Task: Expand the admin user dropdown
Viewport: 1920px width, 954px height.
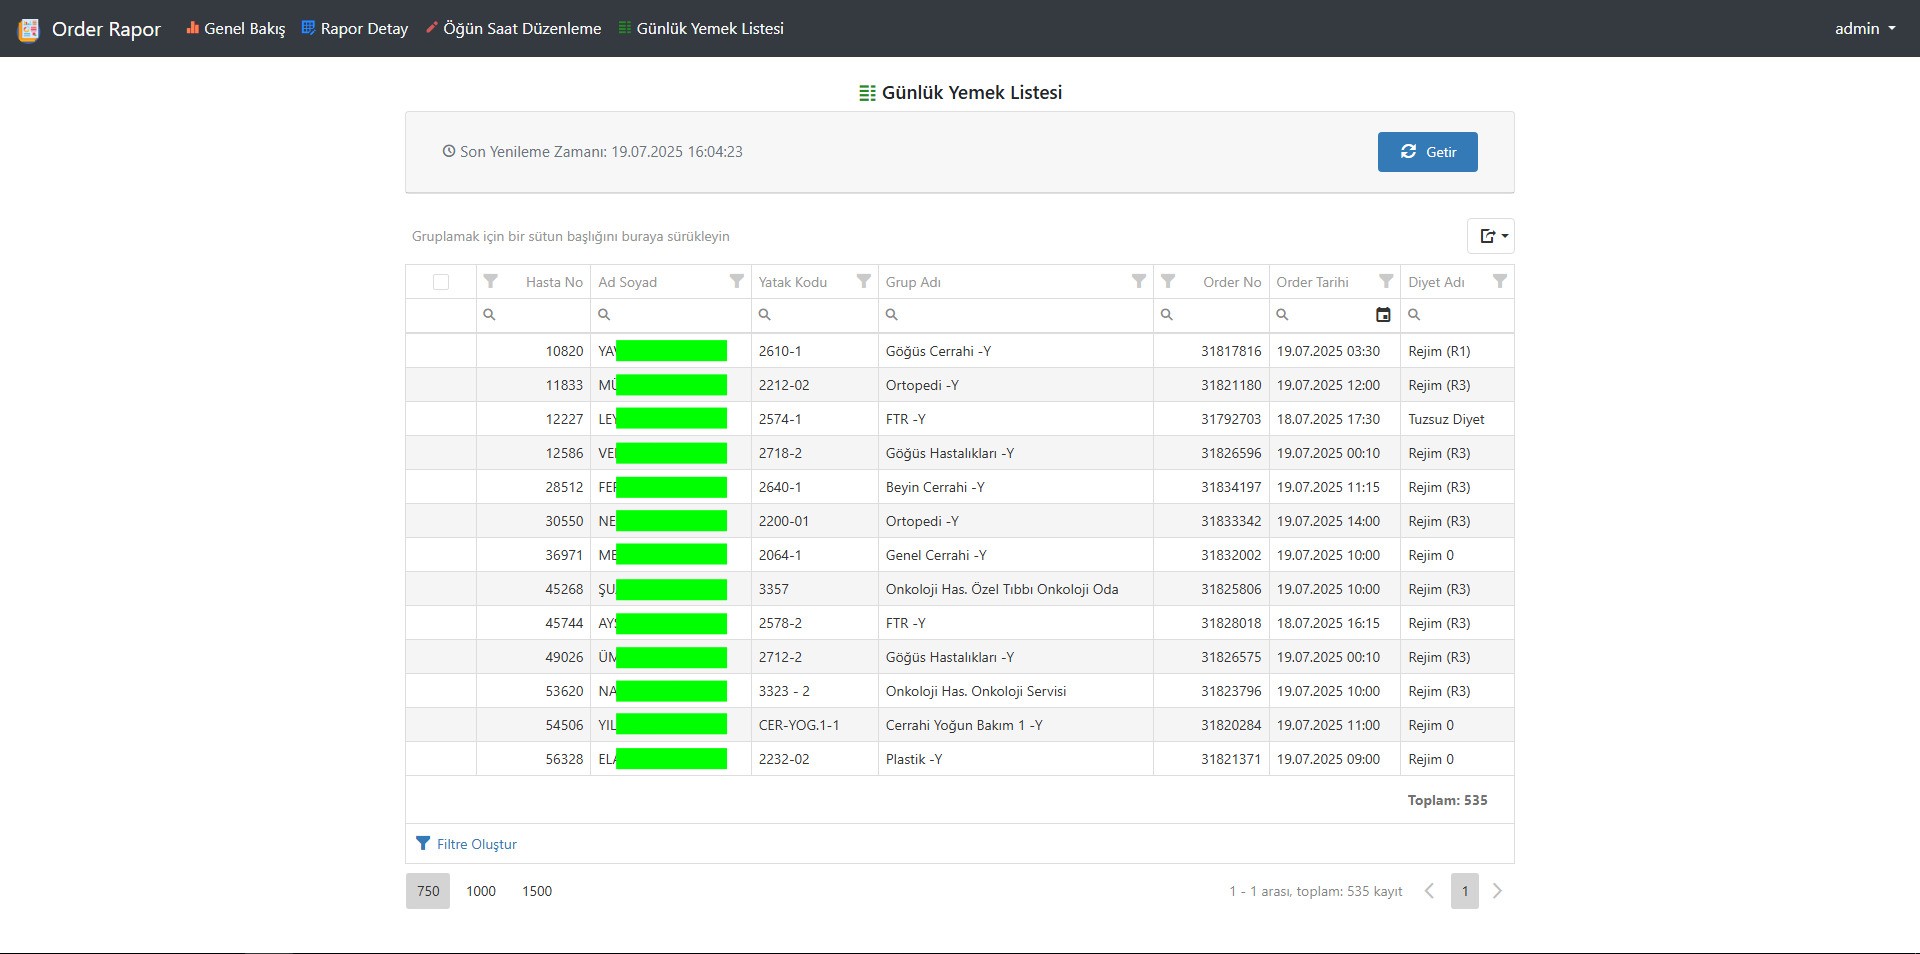Action: click(x=1864, y=29)
